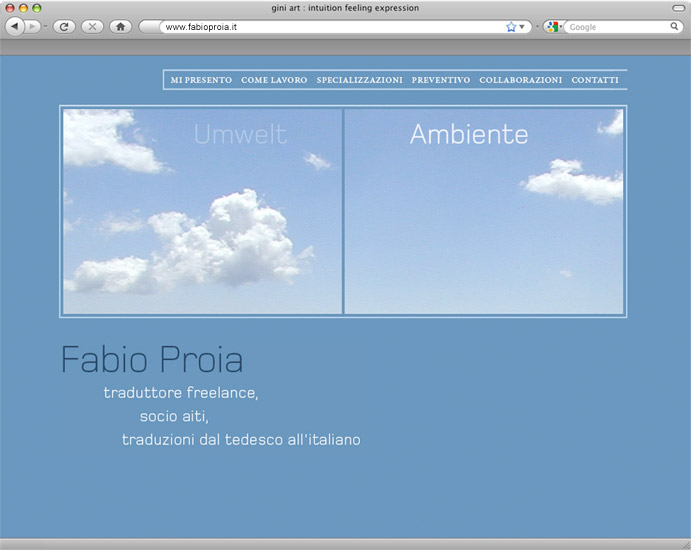Open the Mi Presento menu item

click(x=201, y=80)
